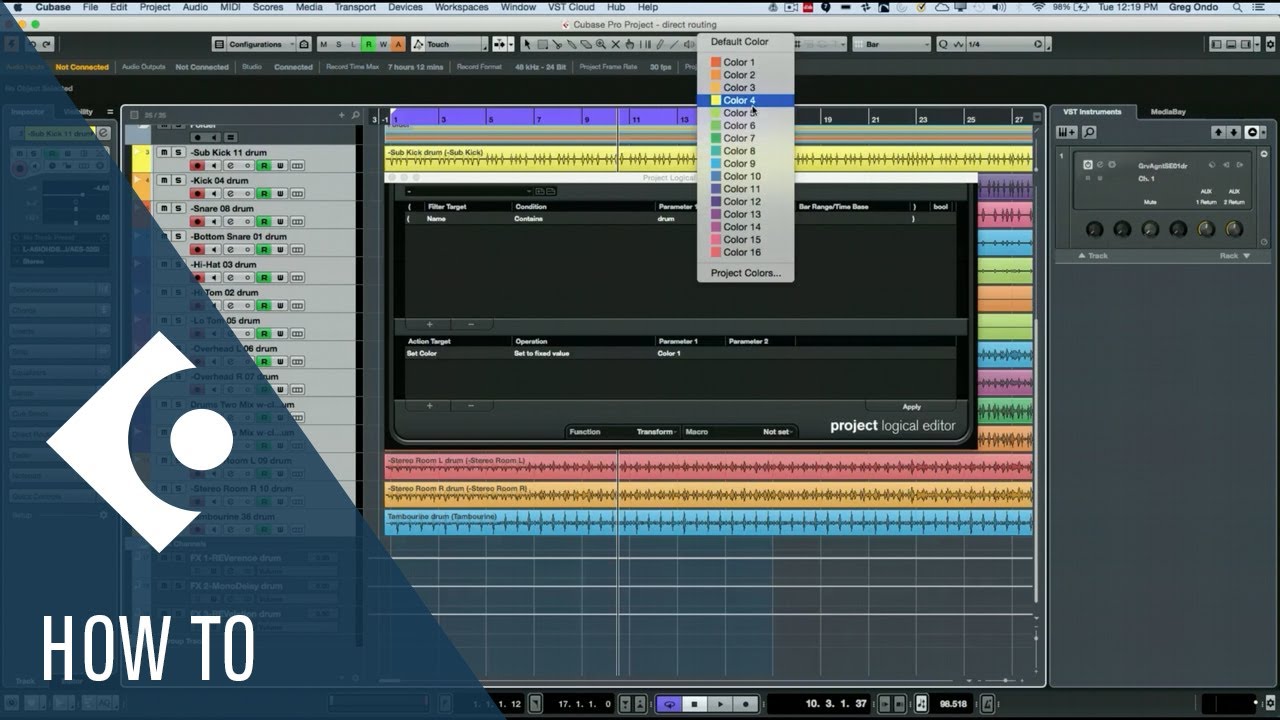Click filter row Parameter 1 value 'drum'
Viewport: 1280px width, 720px height.
pos(666,218)
